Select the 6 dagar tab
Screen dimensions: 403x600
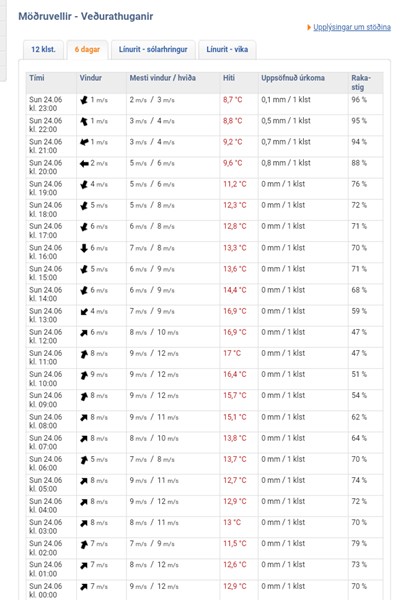pyautogui.click(x=87, y=50)
